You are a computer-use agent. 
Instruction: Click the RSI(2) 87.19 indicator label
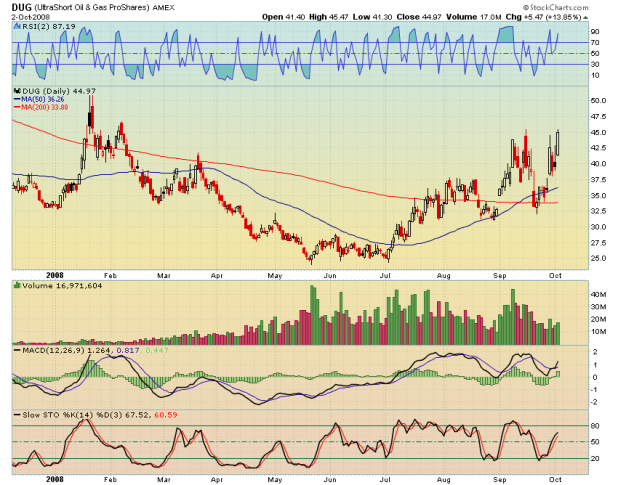[x=48, y=26]
